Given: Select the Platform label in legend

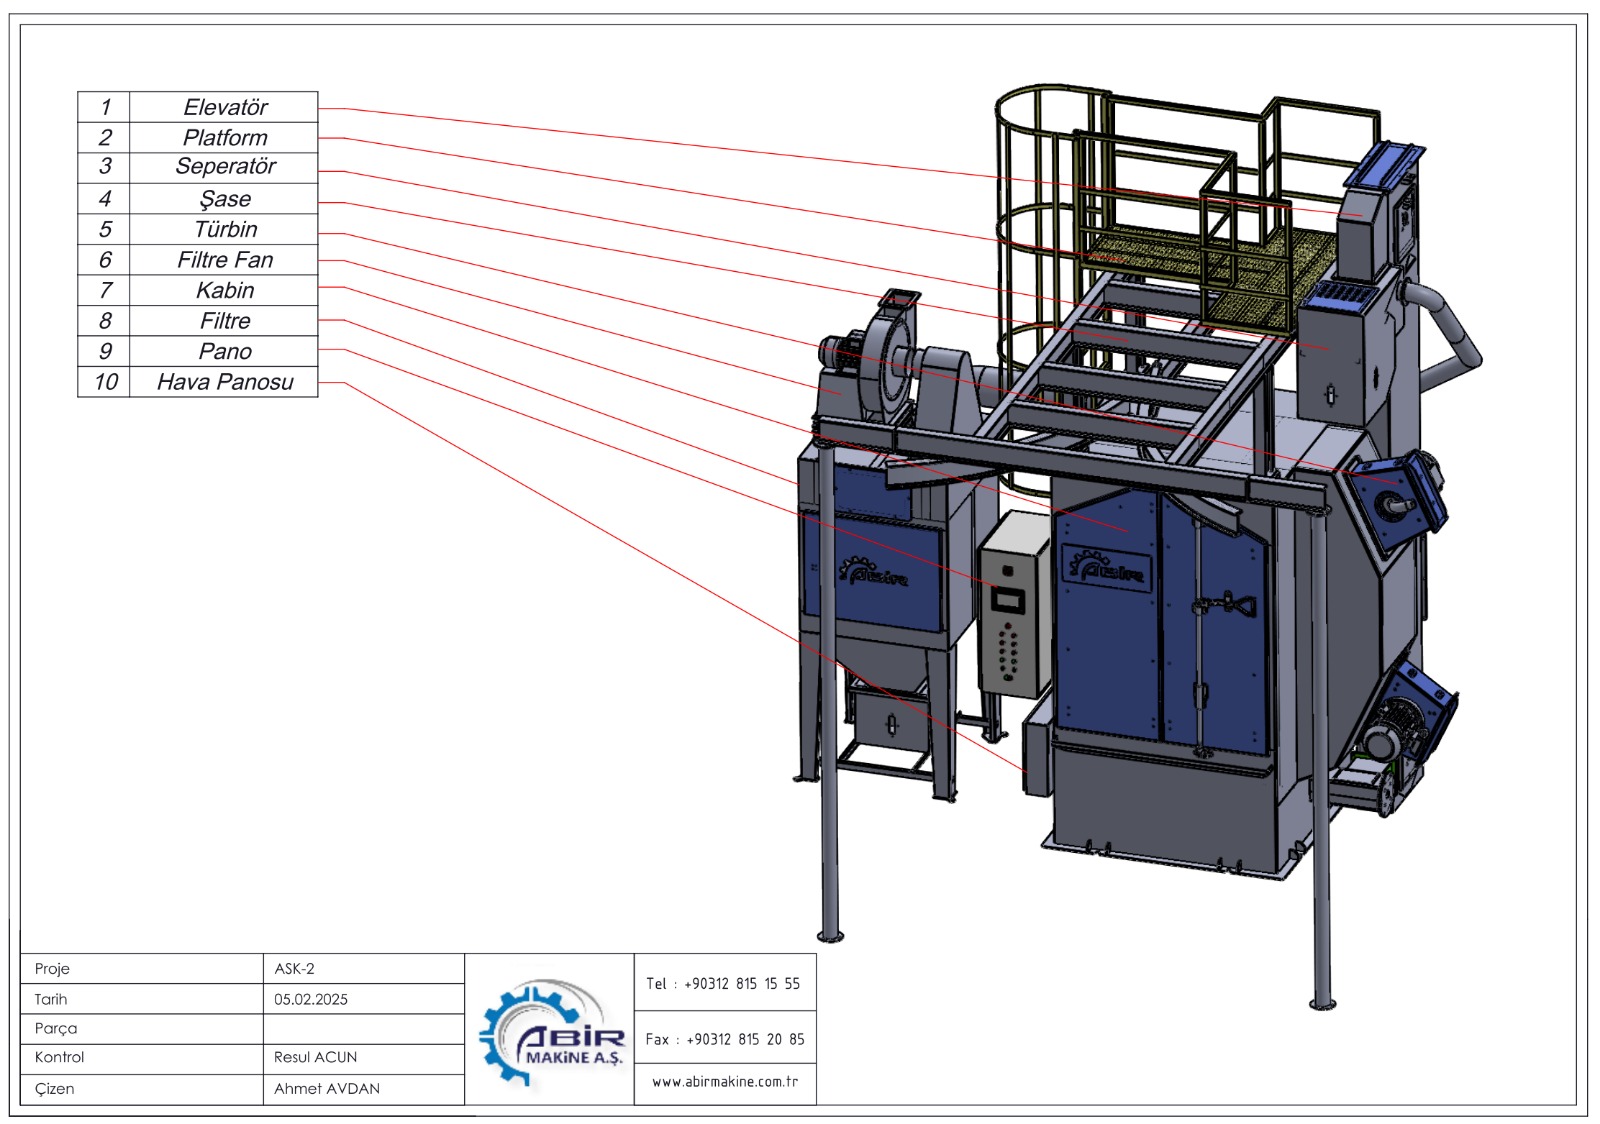Looking at the screenshot, I should [225, 138].
